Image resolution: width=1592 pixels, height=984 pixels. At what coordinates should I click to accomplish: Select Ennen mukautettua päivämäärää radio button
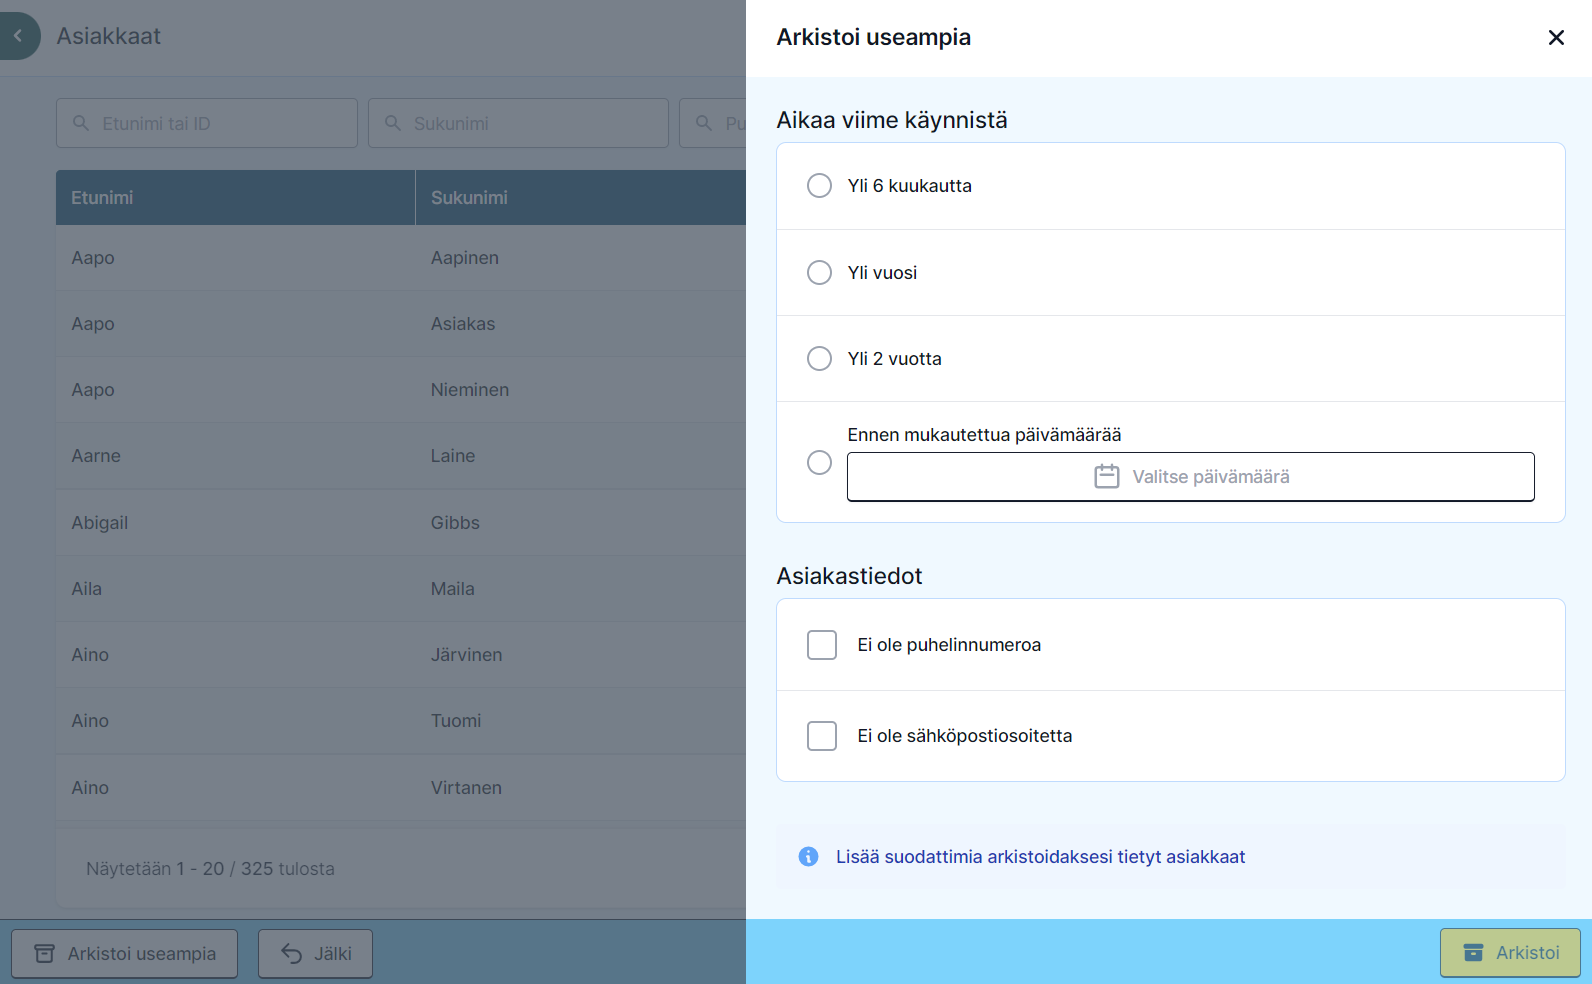click(x=819, y=462)
